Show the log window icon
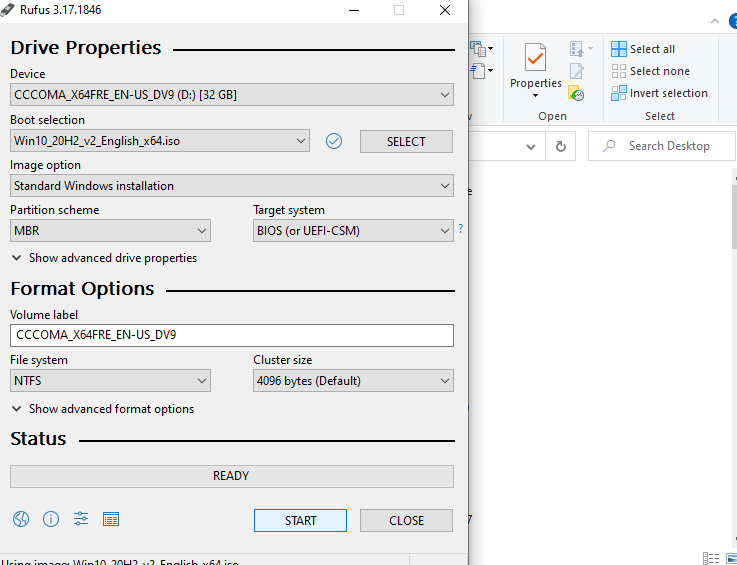This screenshot has width=737, height=565. [x=111, y=519]
